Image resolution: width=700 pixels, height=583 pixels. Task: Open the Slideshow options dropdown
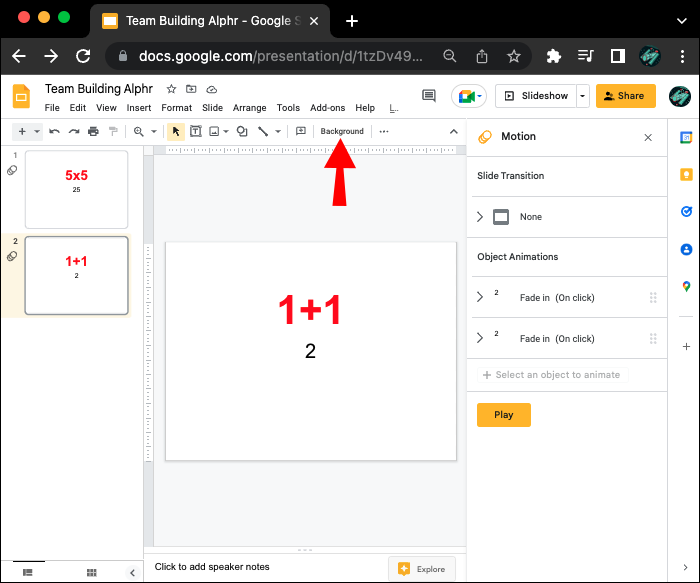coord(583,96)
